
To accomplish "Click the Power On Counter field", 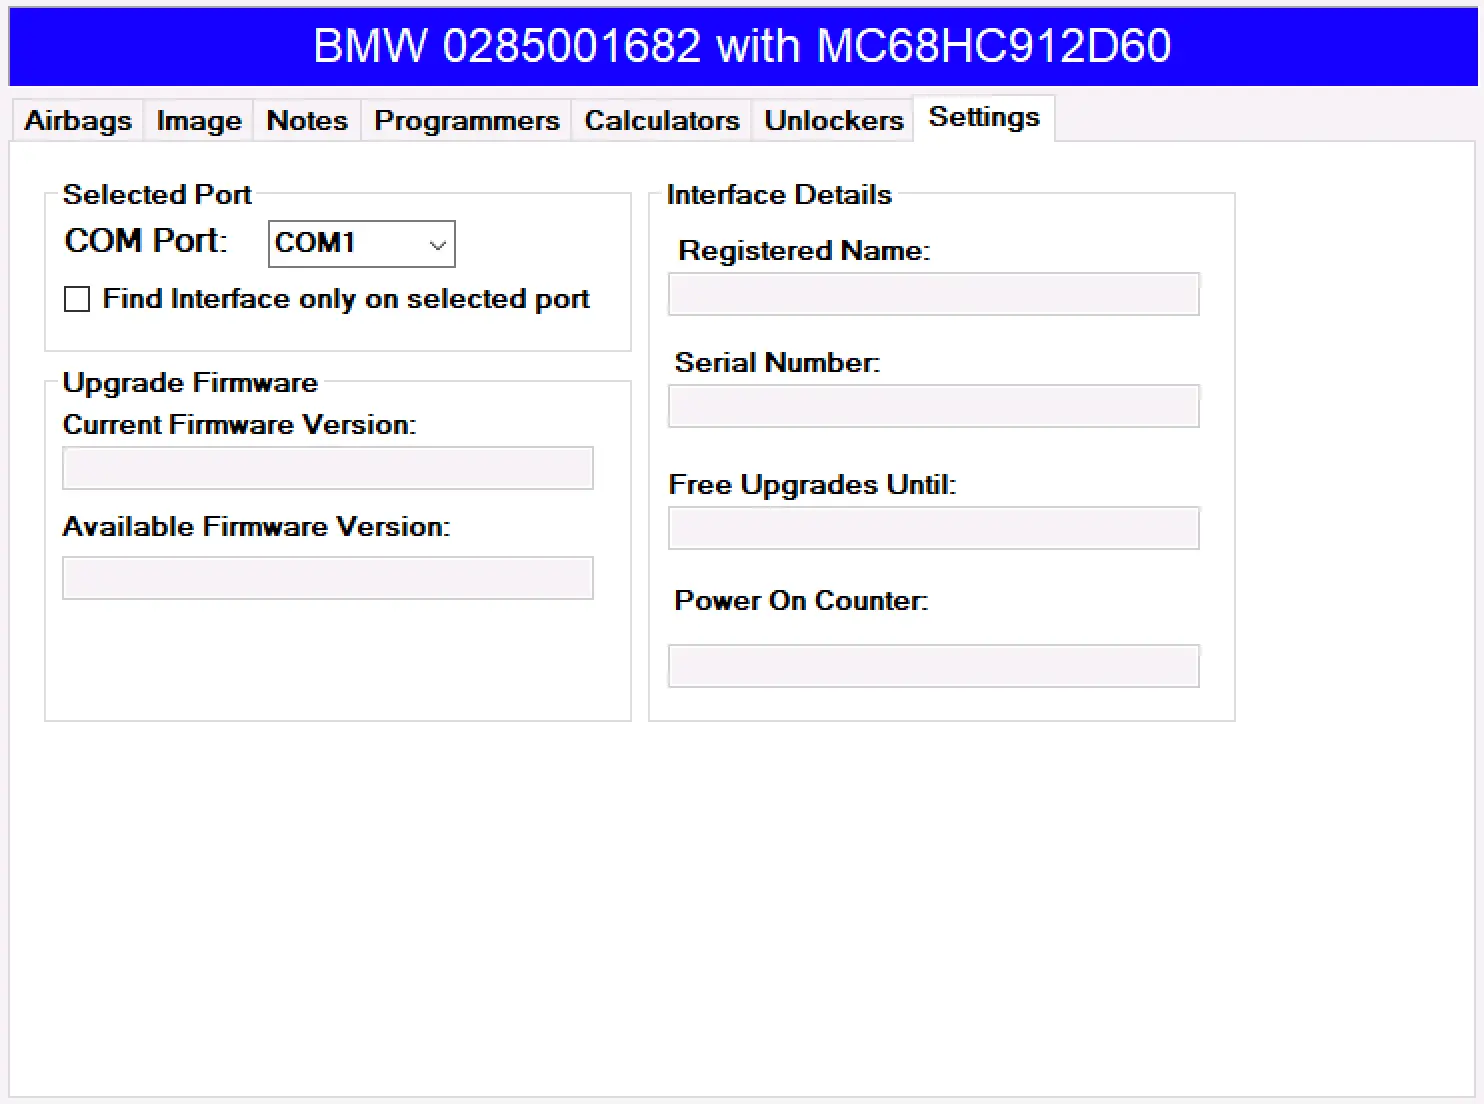I will (933, 666).
